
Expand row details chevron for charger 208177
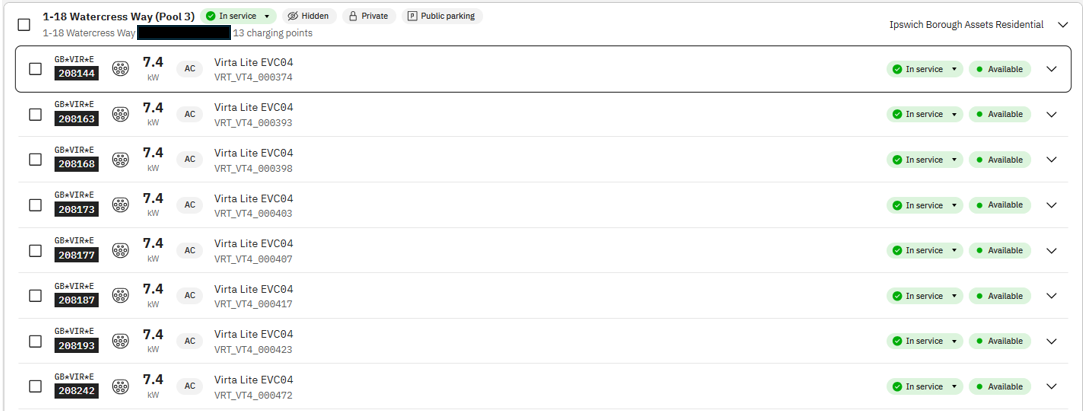pyautogui.click(x=1051, y=250)
